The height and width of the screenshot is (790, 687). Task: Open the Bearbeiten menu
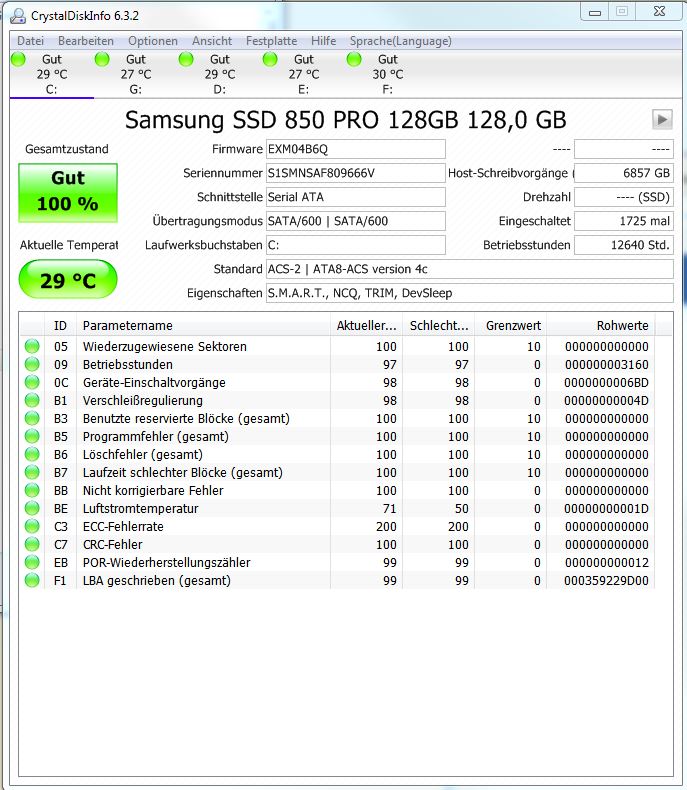86,41
